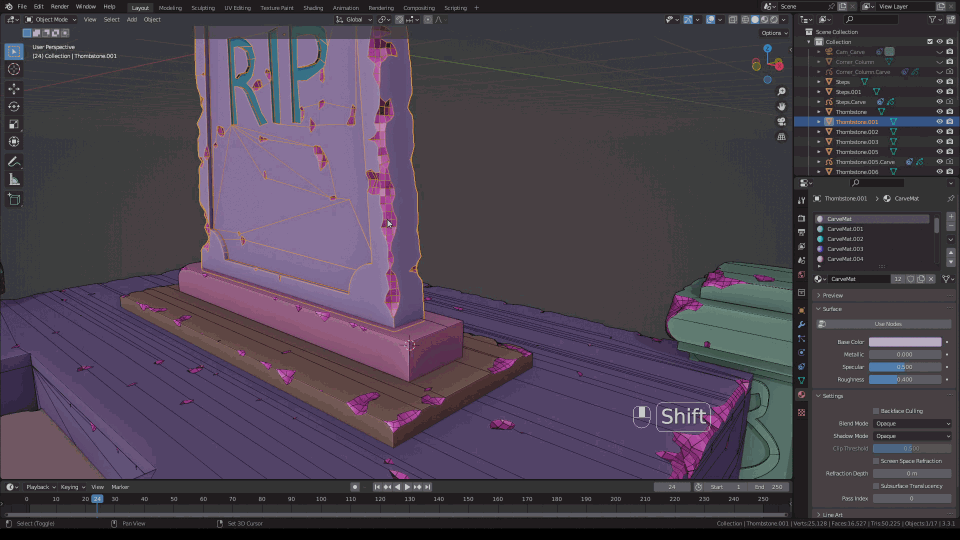
Task: Activate the Measure tool
Action: (x=14, y=180)
